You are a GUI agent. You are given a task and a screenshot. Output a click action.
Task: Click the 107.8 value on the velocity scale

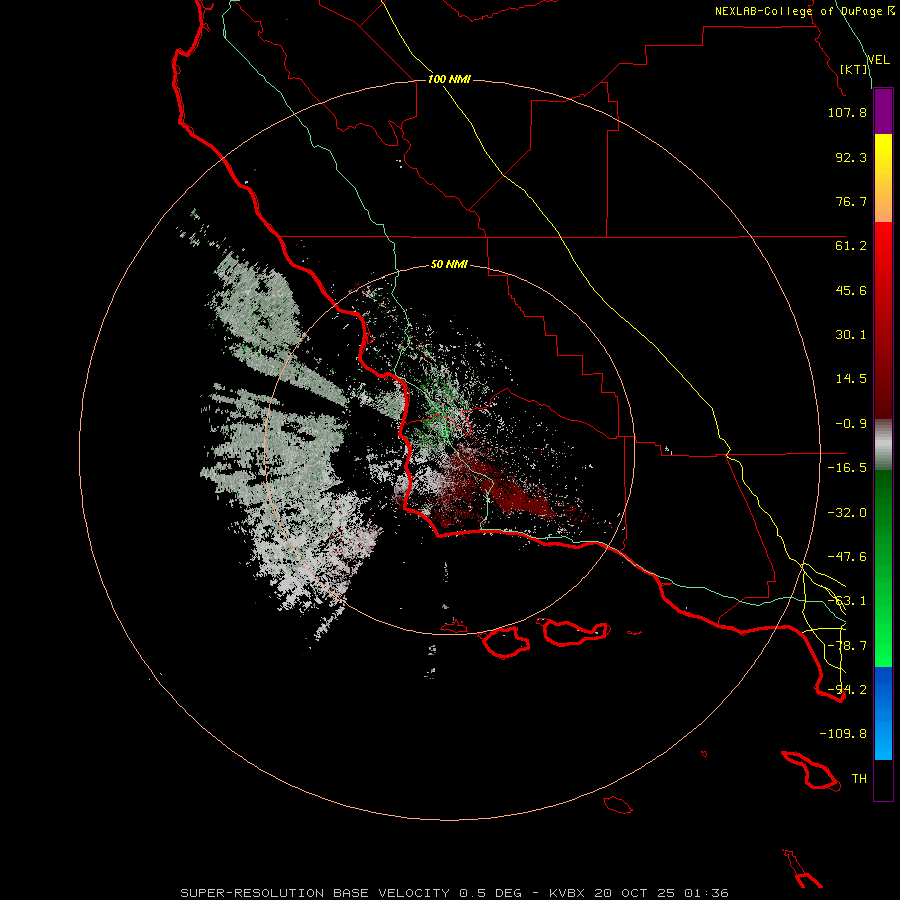click(x=847, y=112)
